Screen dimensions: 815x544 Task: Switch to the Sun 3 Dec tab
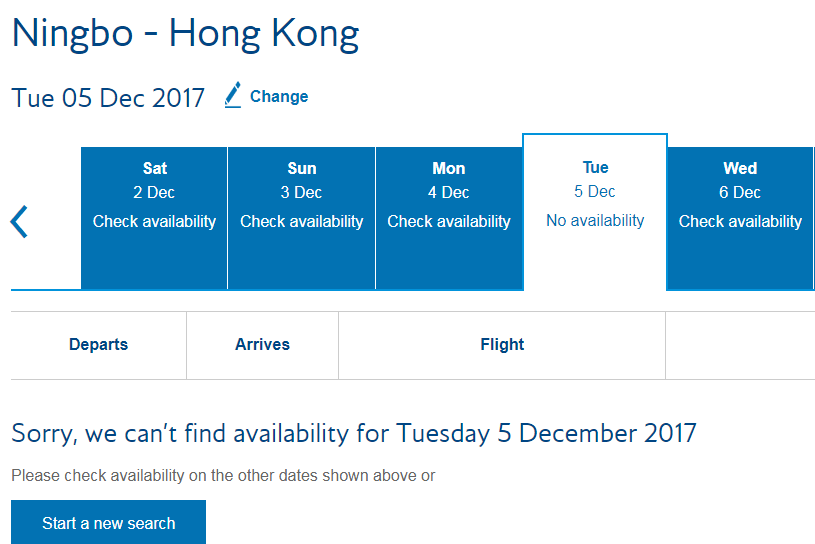[x=301, y=180]
